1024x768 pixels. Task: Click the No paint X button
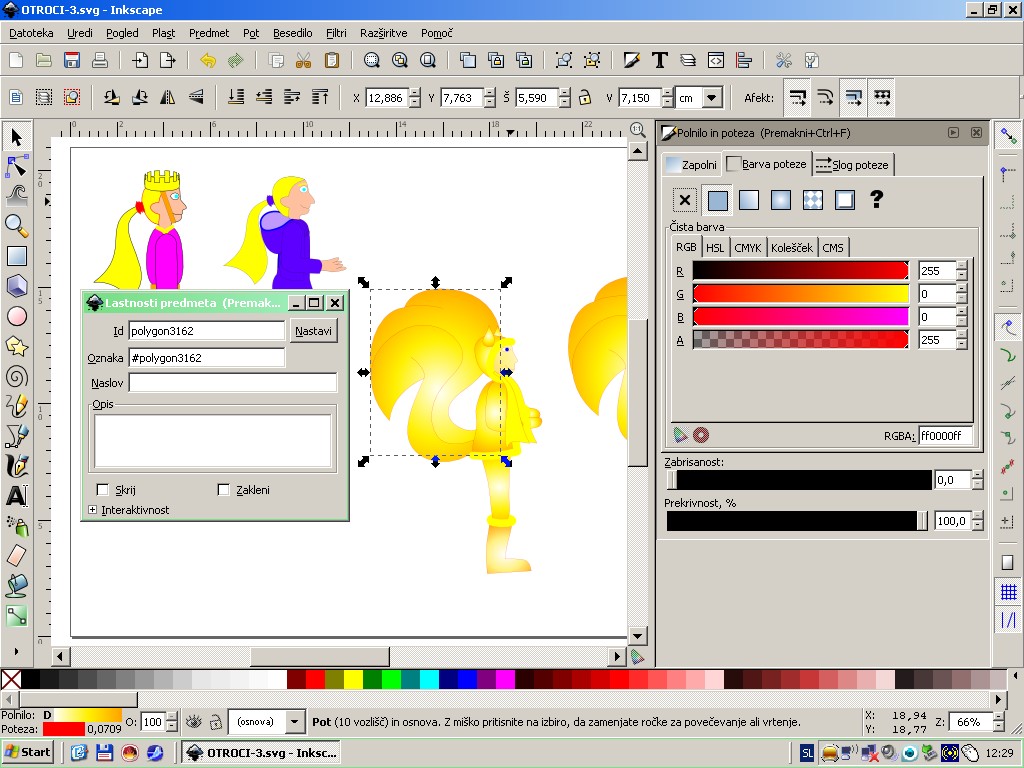(x=684, y=200)
